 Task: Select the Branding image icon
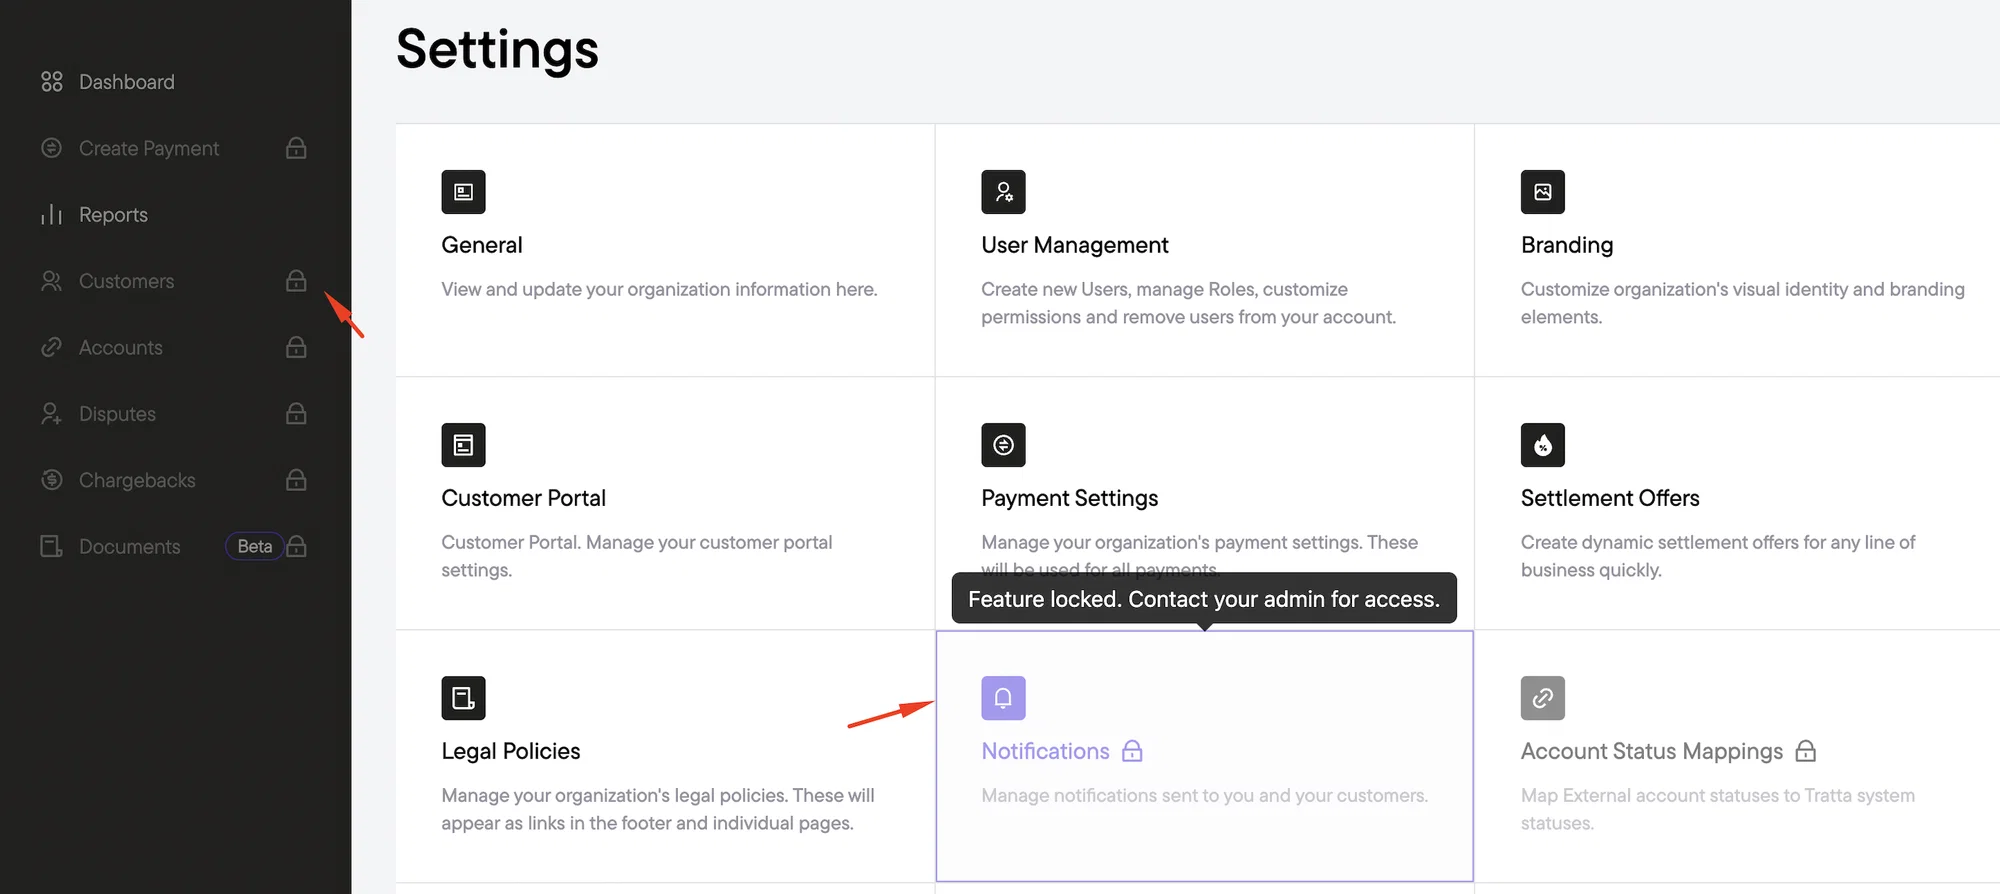pos(1543,192)
